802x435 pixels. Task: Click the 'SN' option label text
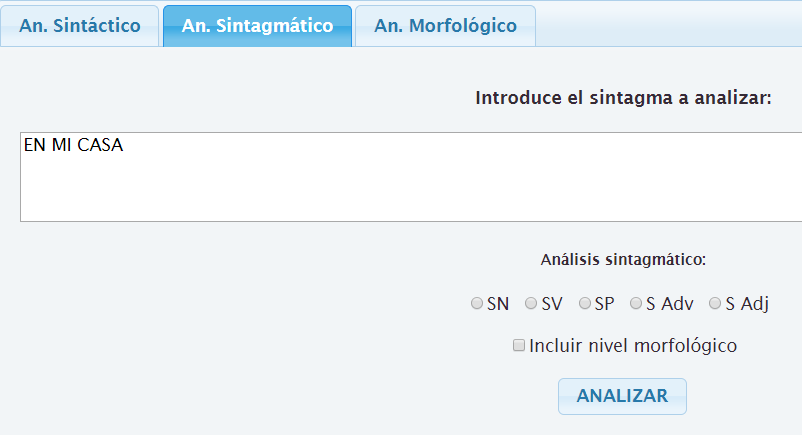tap(498, 304)
